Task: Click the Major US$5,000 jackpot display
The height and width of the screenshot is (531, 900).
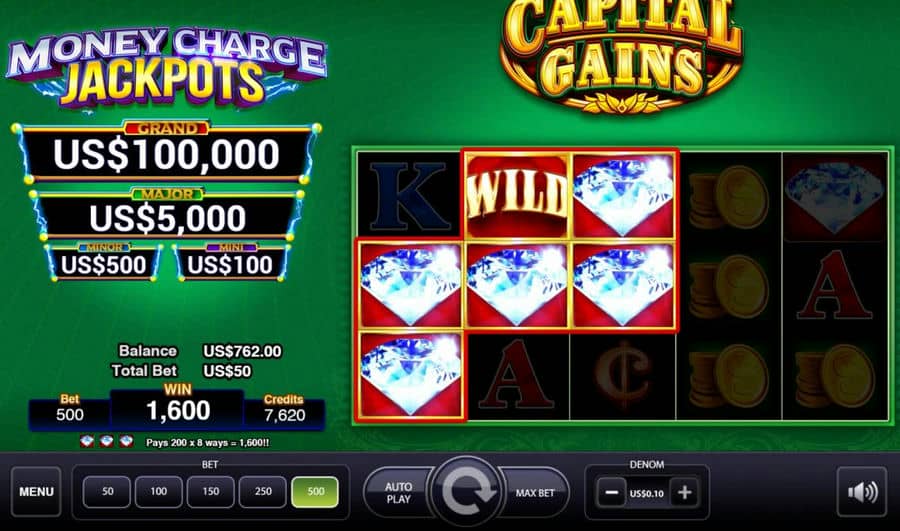Action: coord(168,215)
